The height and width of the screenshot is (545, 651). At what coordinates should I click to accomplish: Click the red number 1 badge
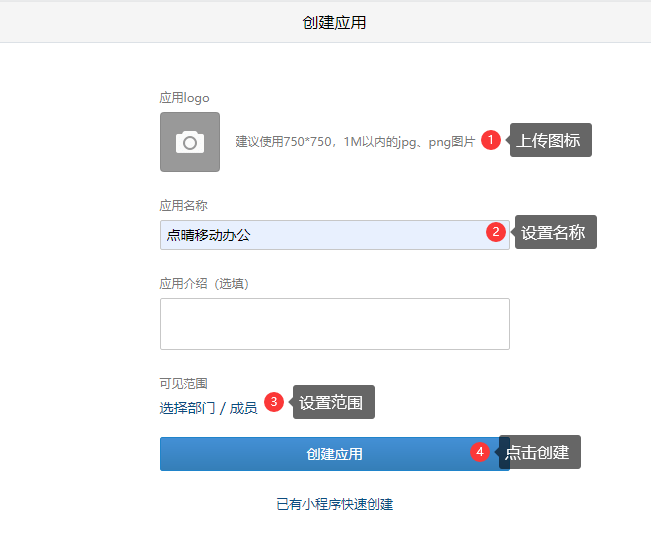click(490, 140)
